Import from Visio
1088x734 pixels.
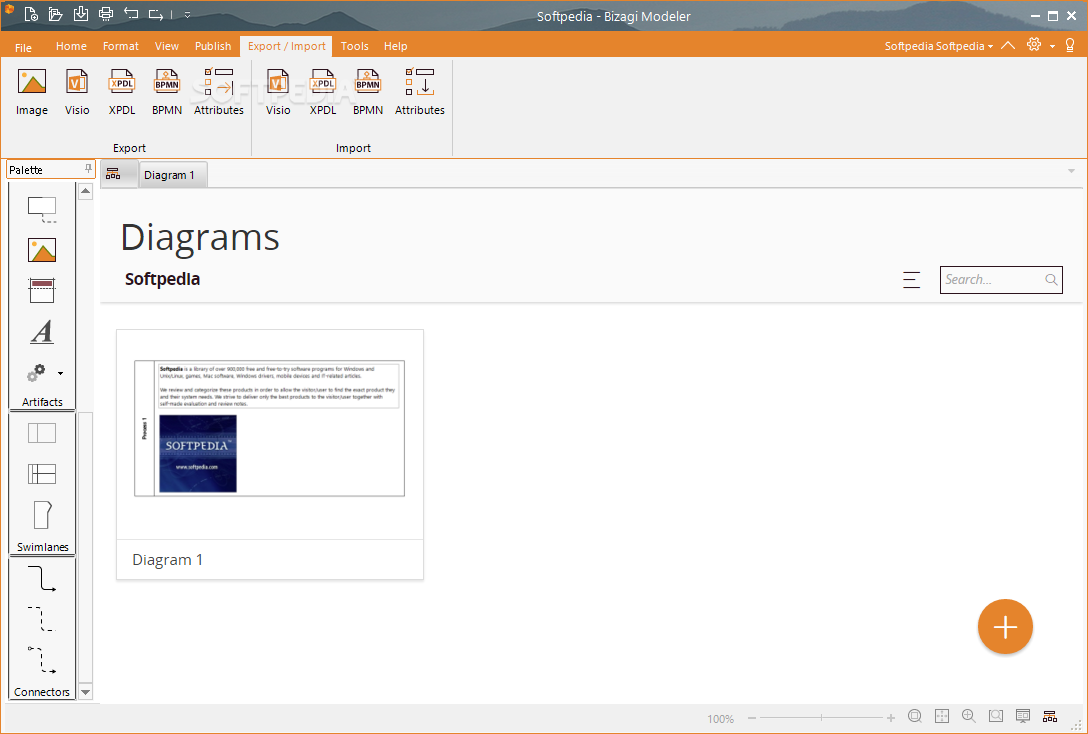coord(278,92)
